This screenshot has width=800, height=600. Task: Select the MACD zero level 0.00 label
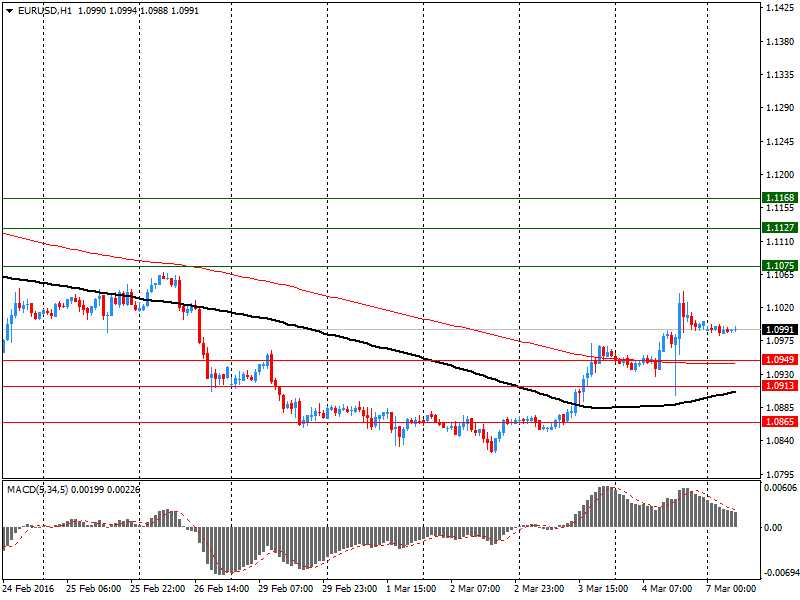[x=773, y=528]
